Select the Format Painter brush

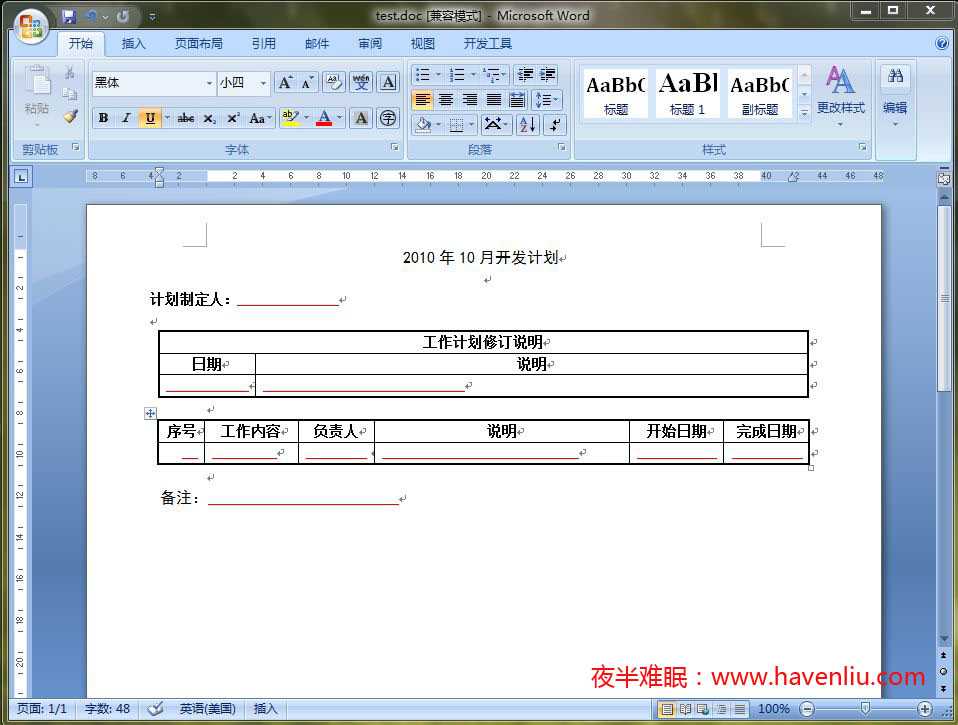(x=71, y=116)
